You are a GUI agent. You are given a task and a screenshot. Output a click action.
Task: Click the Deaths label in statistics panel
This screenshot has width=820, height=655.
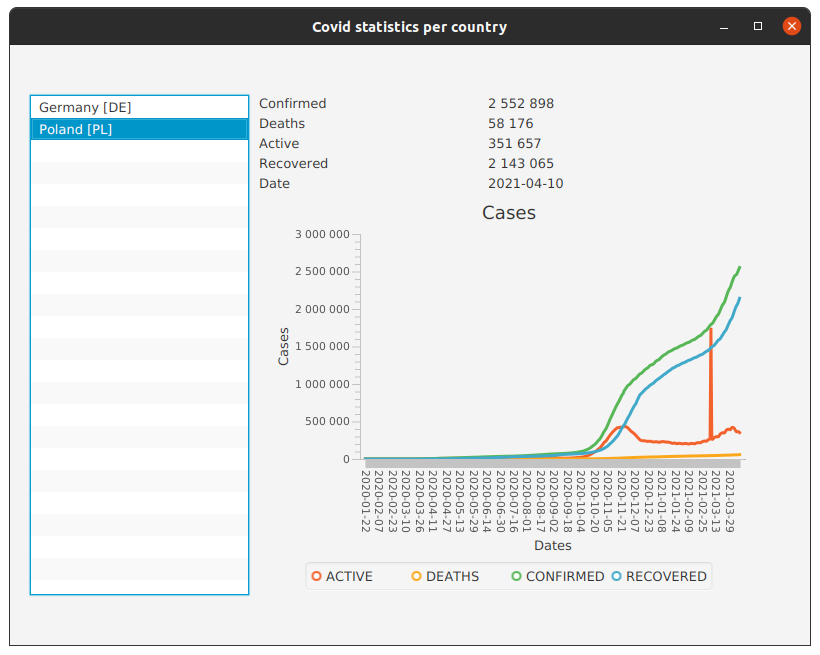[x=280, y=123]
